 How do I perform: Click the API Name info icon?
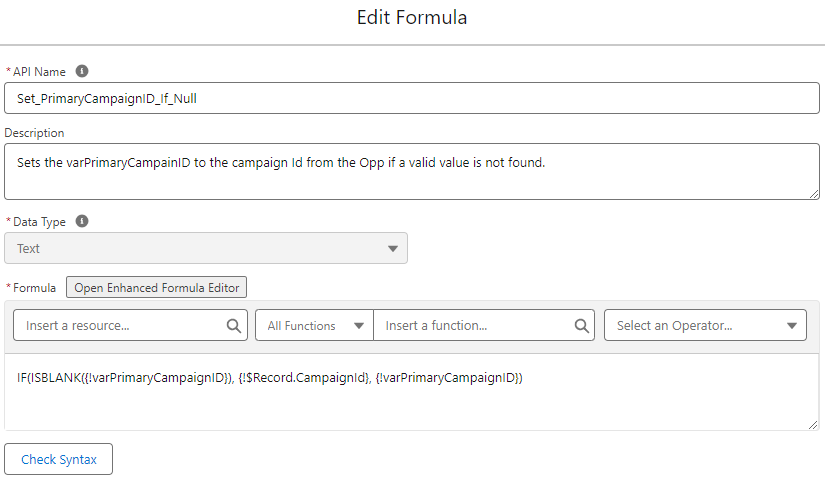(x=82, y=71)
